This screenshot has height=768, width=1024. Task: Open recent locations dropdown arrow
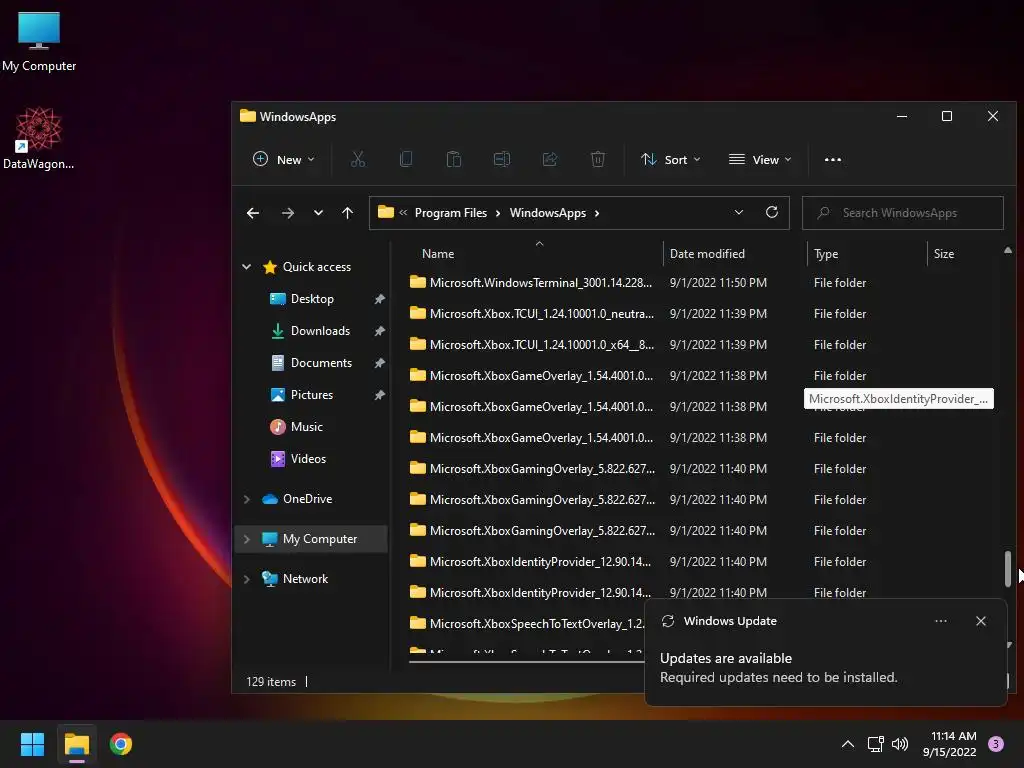(x=318, y=213)
